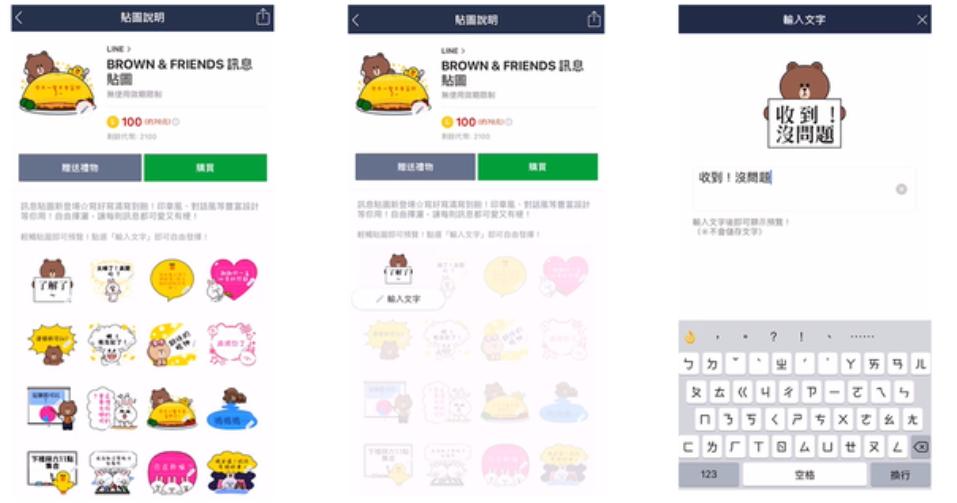Tap the 空格 space key
Viewport: 957px width, 503px height.
(804, 474)
